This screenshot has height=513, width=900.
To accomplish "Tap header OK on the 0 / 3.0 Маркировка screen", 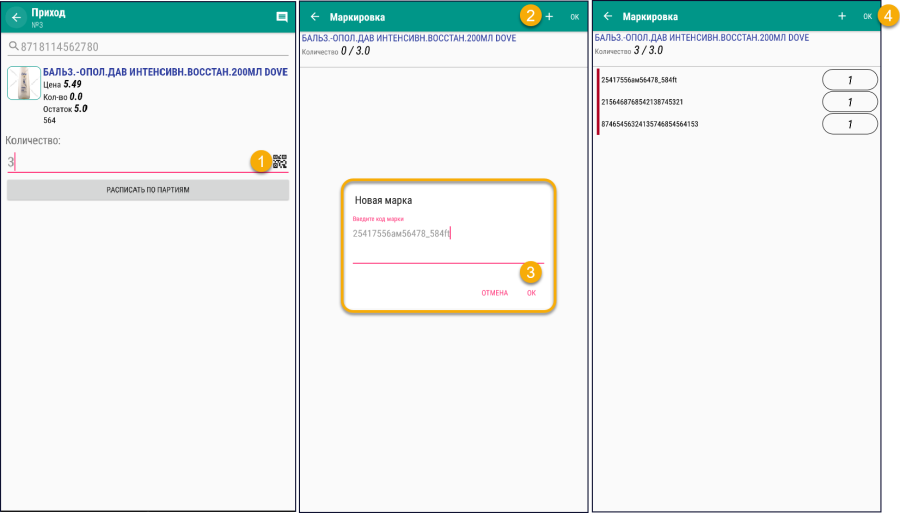I will pyautogui.click(x=574, y=17).
